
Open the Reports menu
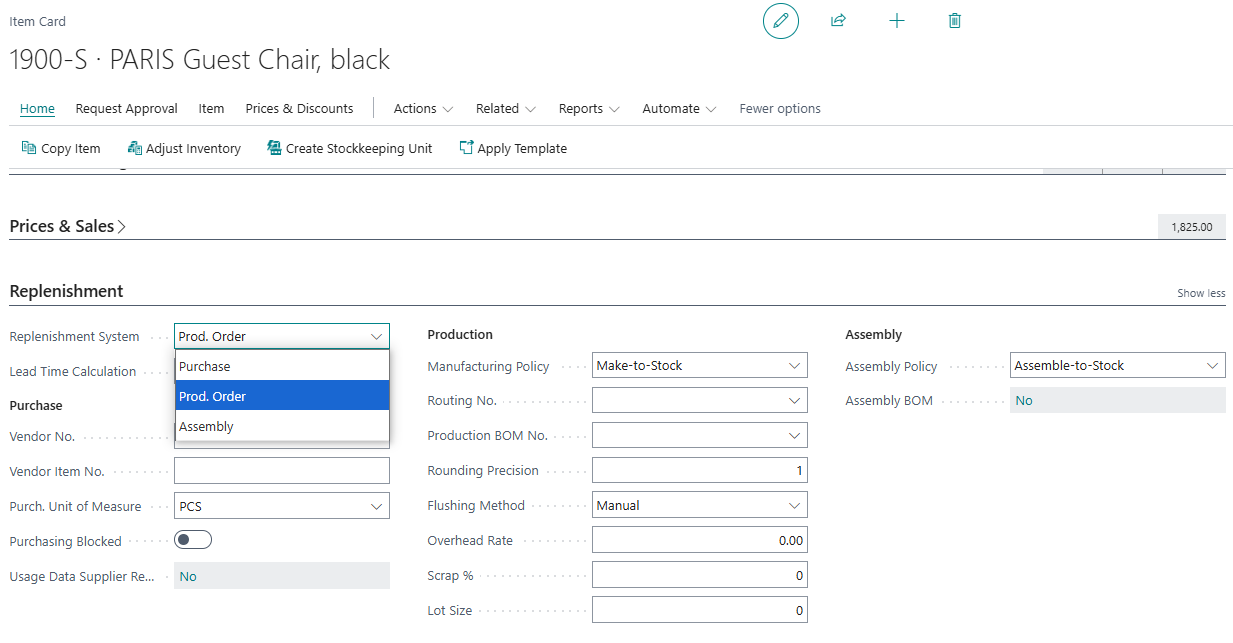(589, 109)
